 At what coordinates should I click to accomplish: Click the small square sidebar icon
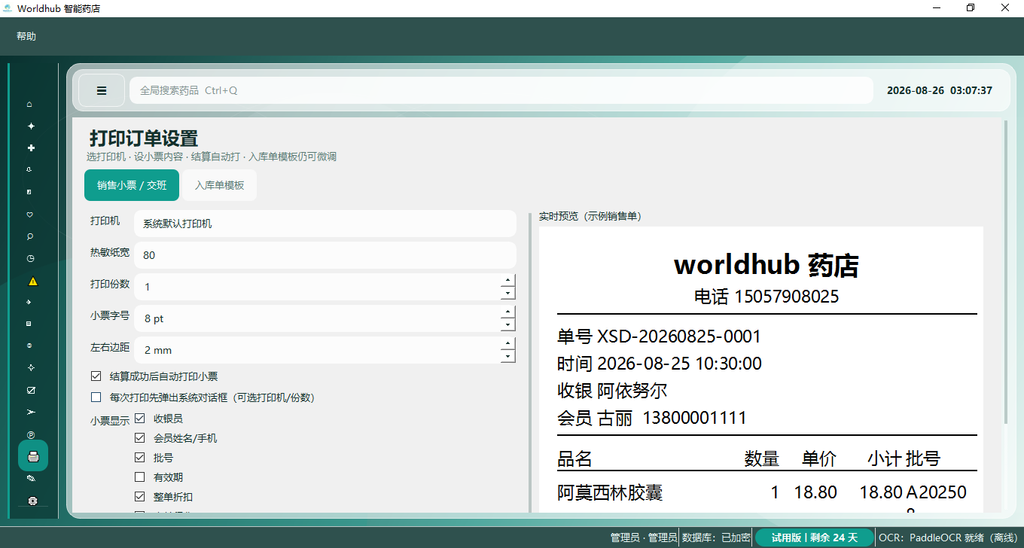30,323
